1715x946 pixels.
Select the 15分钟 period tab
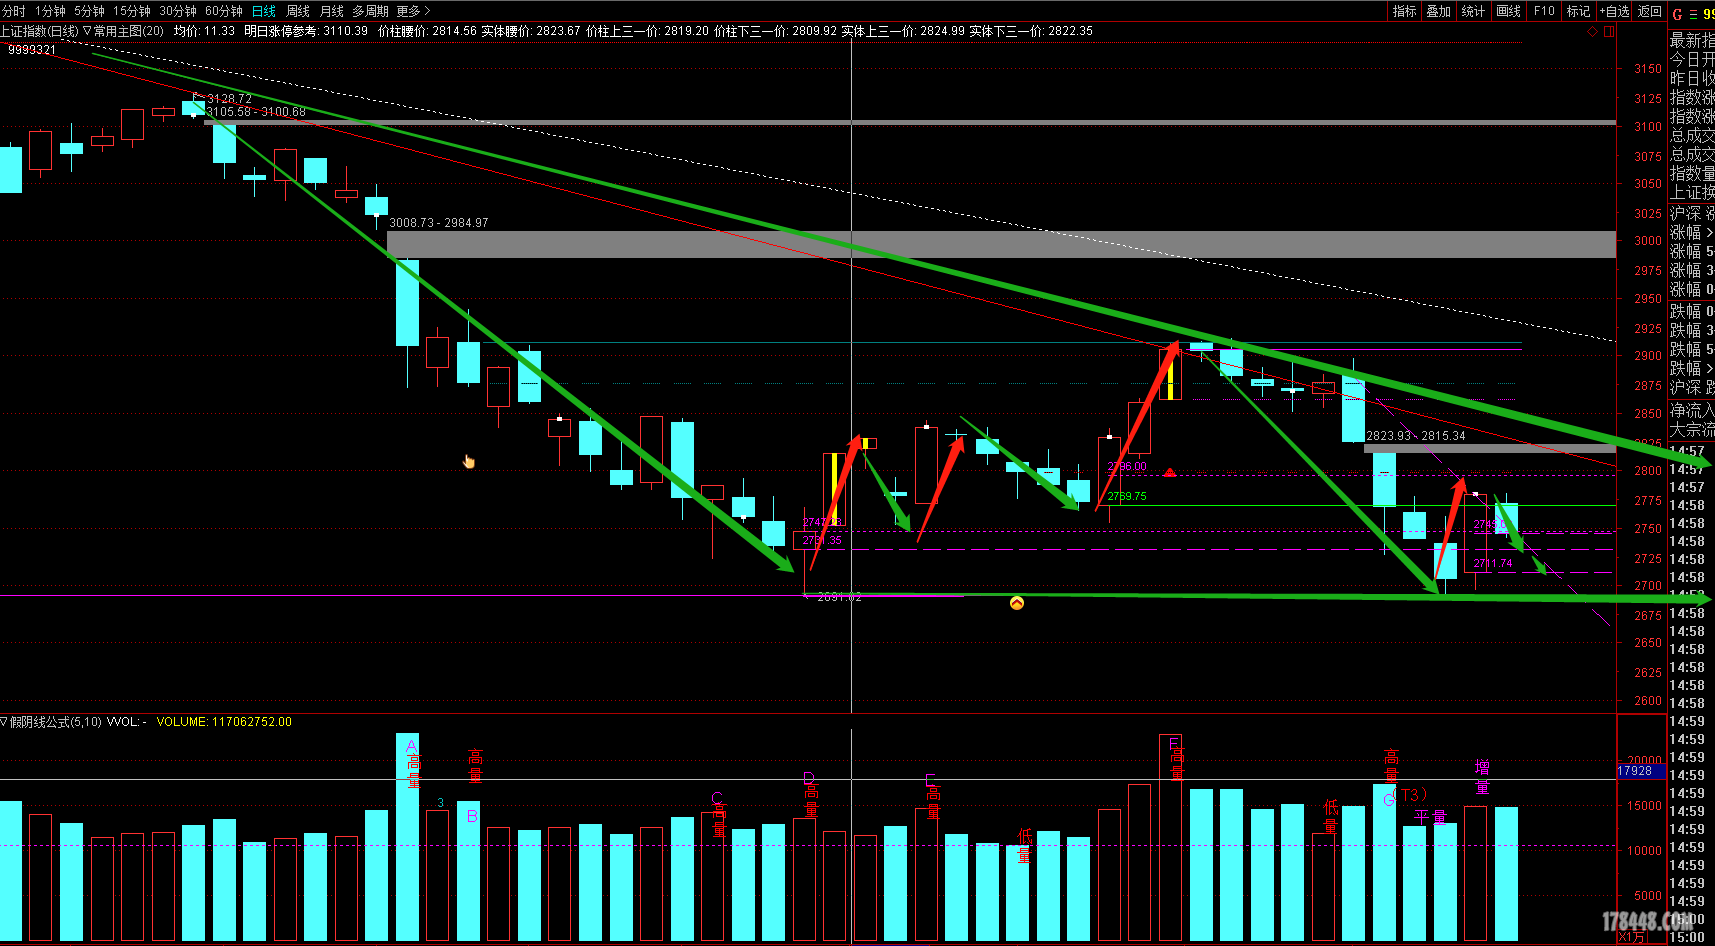[131, 11]
